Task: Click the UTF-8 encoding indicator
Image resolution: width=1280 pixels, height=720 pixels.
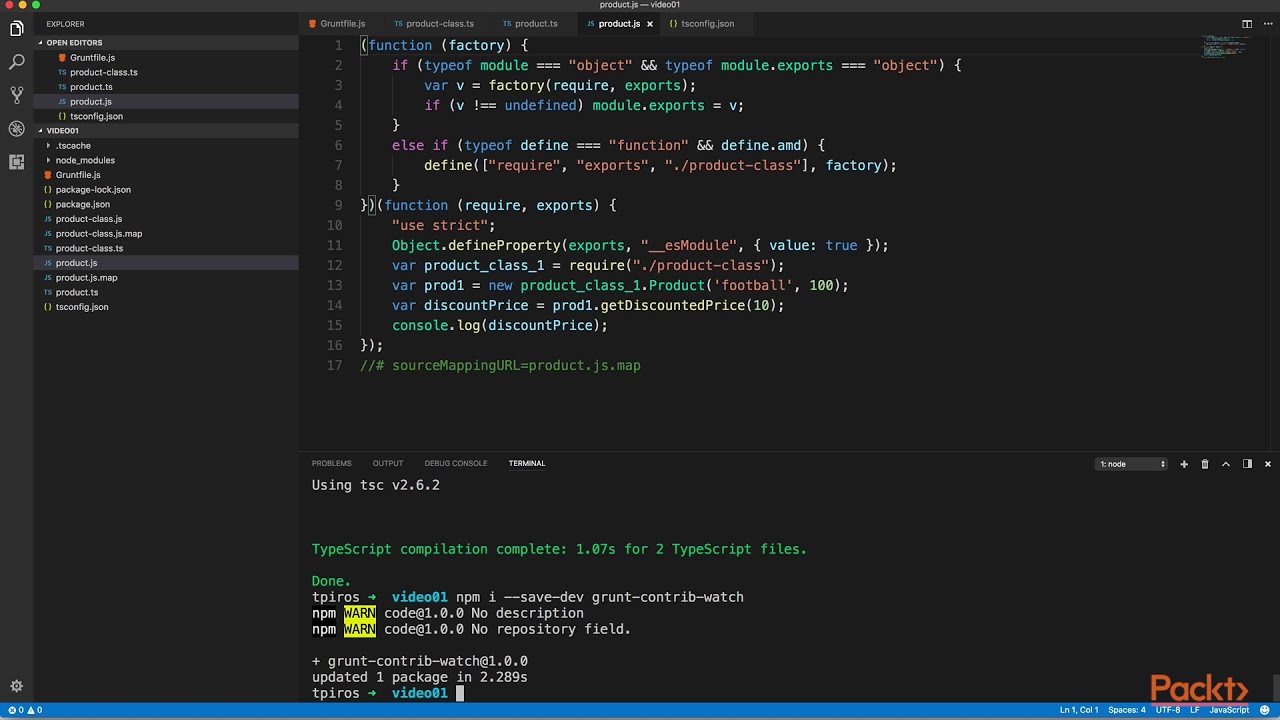Action: coord(1168,710)
